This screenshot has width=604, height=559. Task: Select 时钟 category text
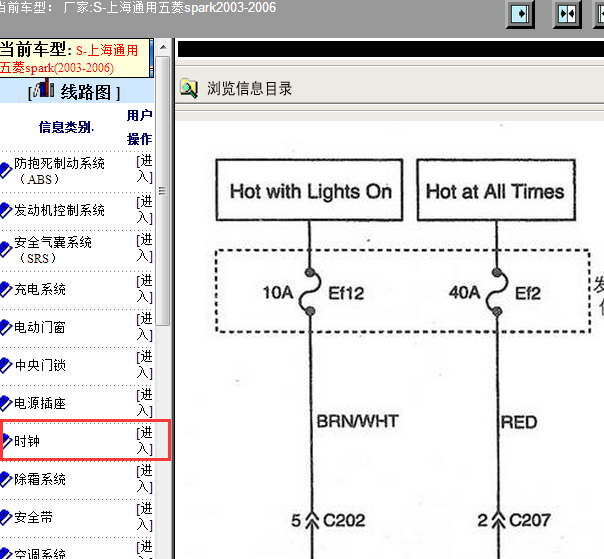click(27, 441)
